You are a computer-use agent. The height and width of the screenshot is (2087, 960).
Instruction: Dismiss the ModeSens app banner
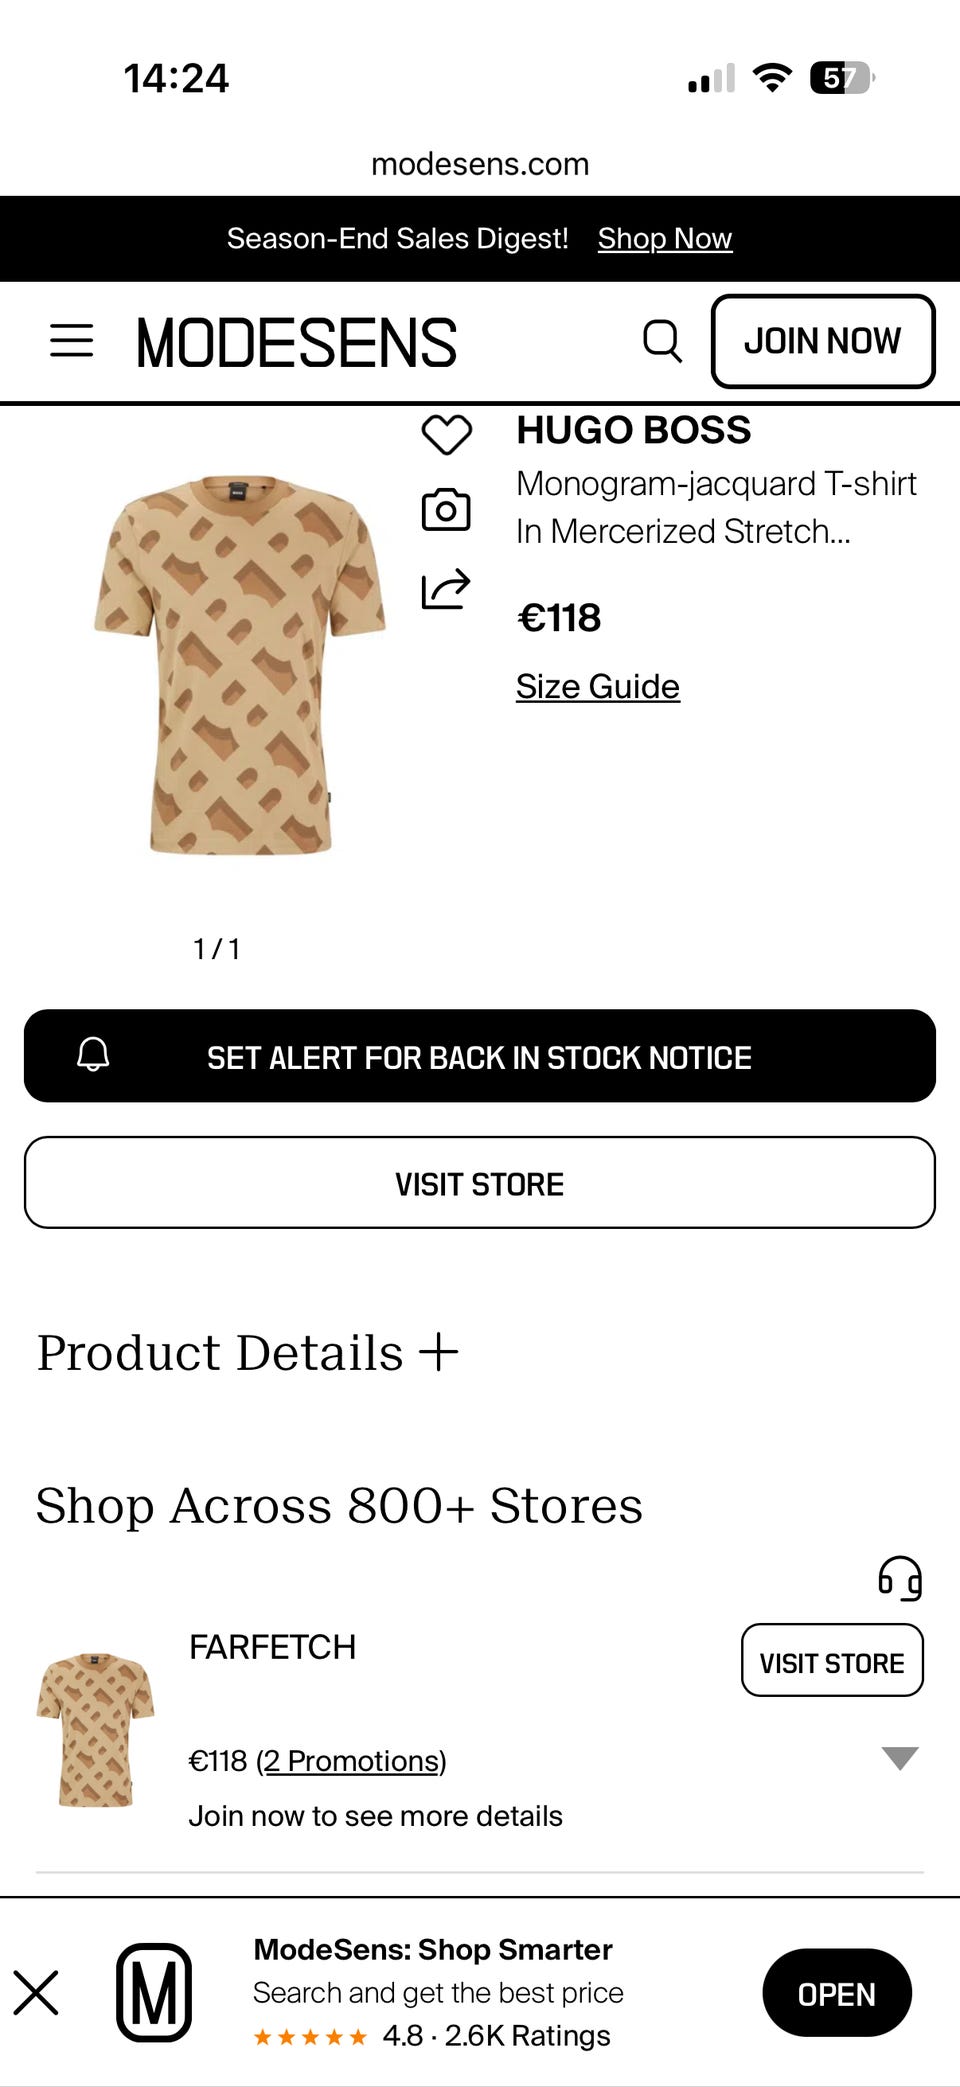pos(36,1993)
